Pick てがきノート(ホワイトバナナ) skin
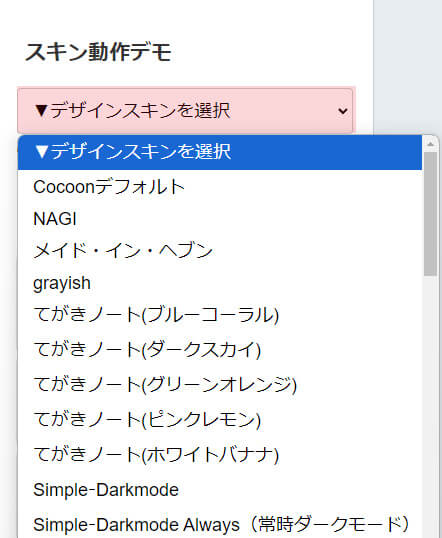This screenshot has height=538, width=442. click(220, 455)
